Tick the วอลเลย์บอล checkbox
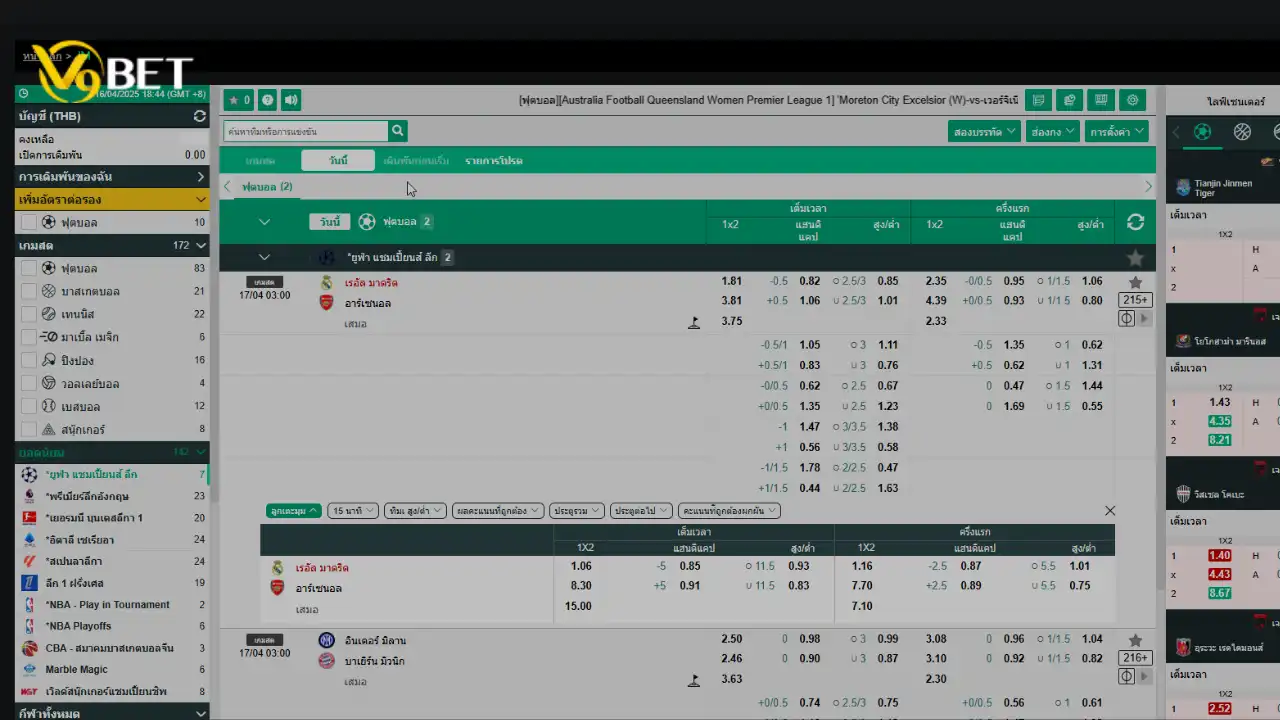The height and width of the screenshot is (720, 1280). point(29,383)
